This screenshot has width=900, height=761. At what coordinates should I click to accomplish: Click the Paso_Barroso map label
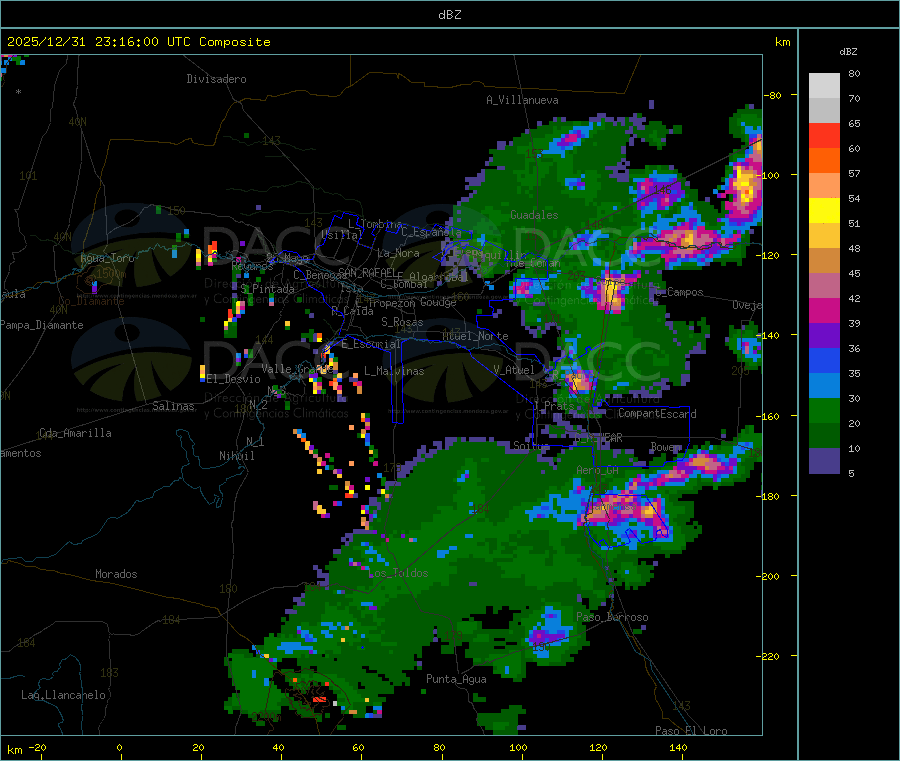coord(612,617)
